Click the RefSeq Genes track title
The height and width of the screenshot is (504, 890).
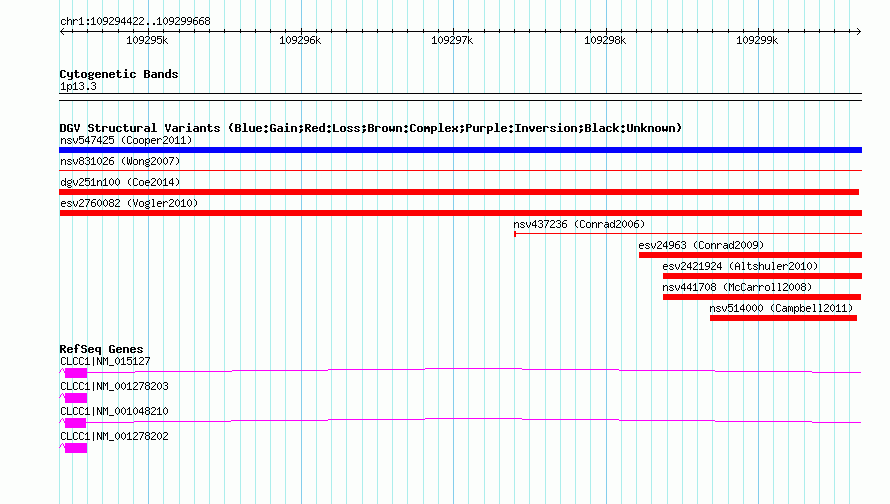pos(101,349)
